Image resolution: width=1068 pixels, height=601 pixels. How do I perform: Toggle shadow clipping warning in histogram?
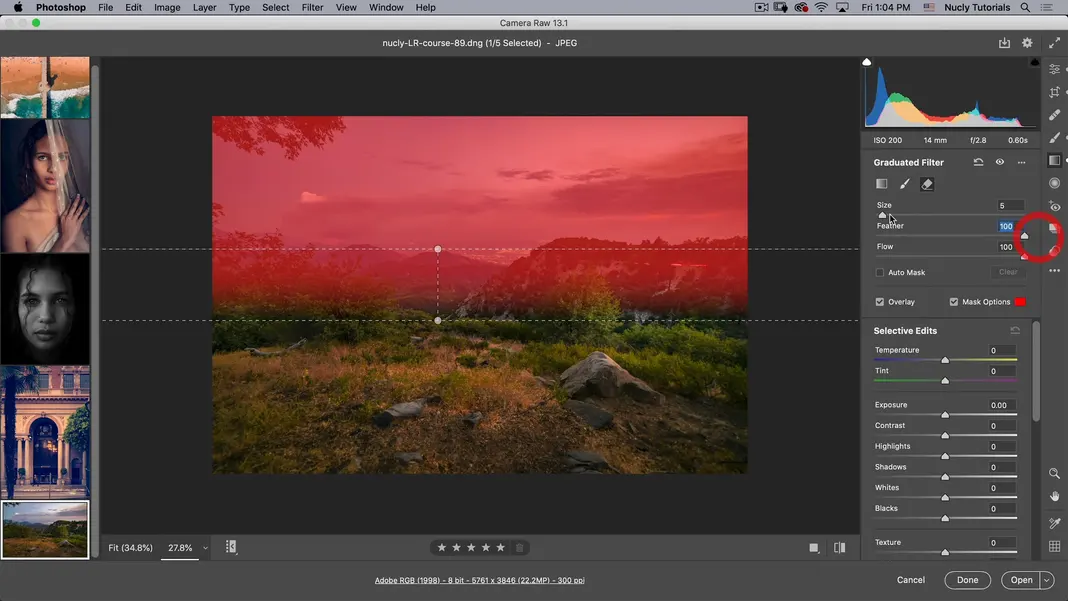point(866,62)
